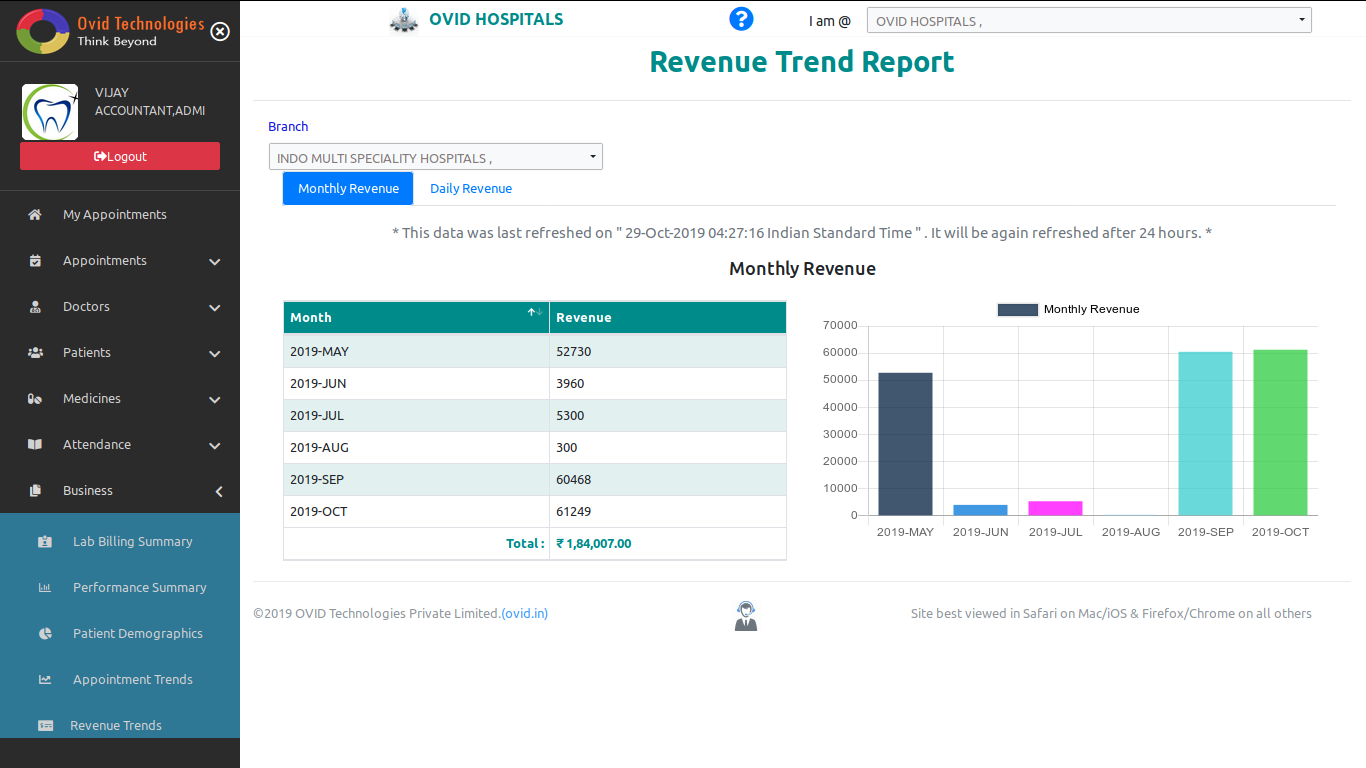This screenshot has width=1366, height=768.
Task: Select the Monthly Revenue tab
Action: [x=348, y=189]
